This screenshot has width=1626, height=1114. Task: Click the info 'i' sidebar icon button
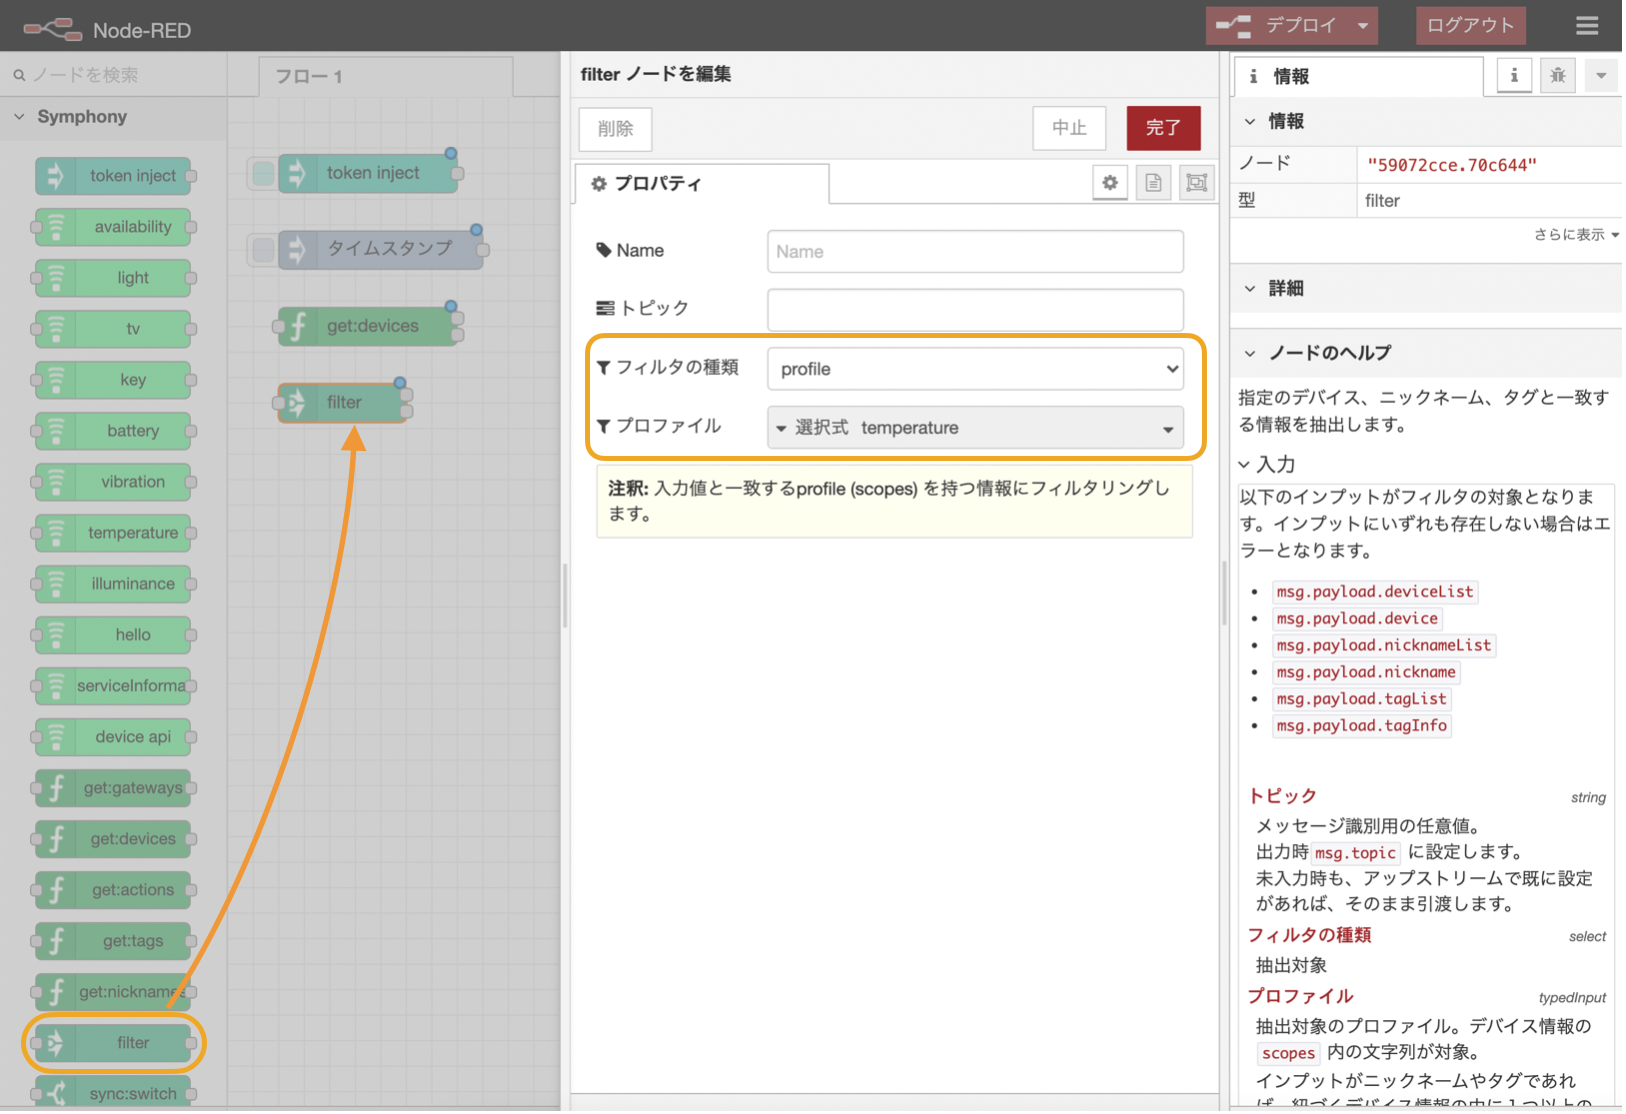[1514, 76]
